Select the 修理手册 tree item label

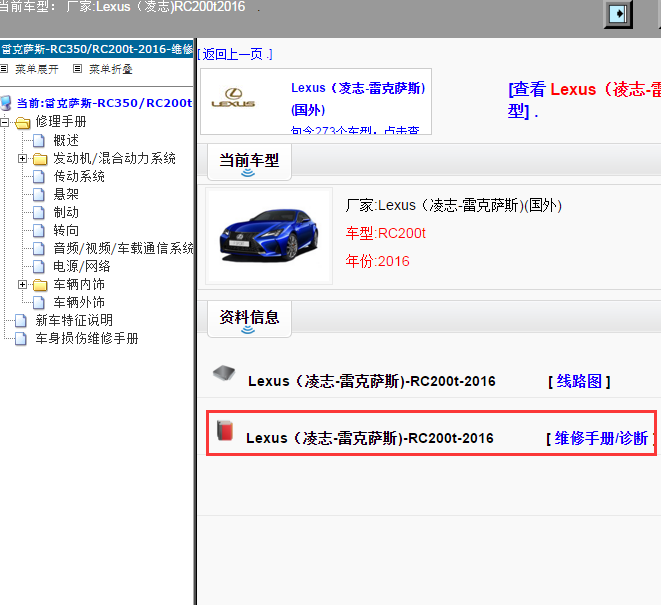point(61,121)
